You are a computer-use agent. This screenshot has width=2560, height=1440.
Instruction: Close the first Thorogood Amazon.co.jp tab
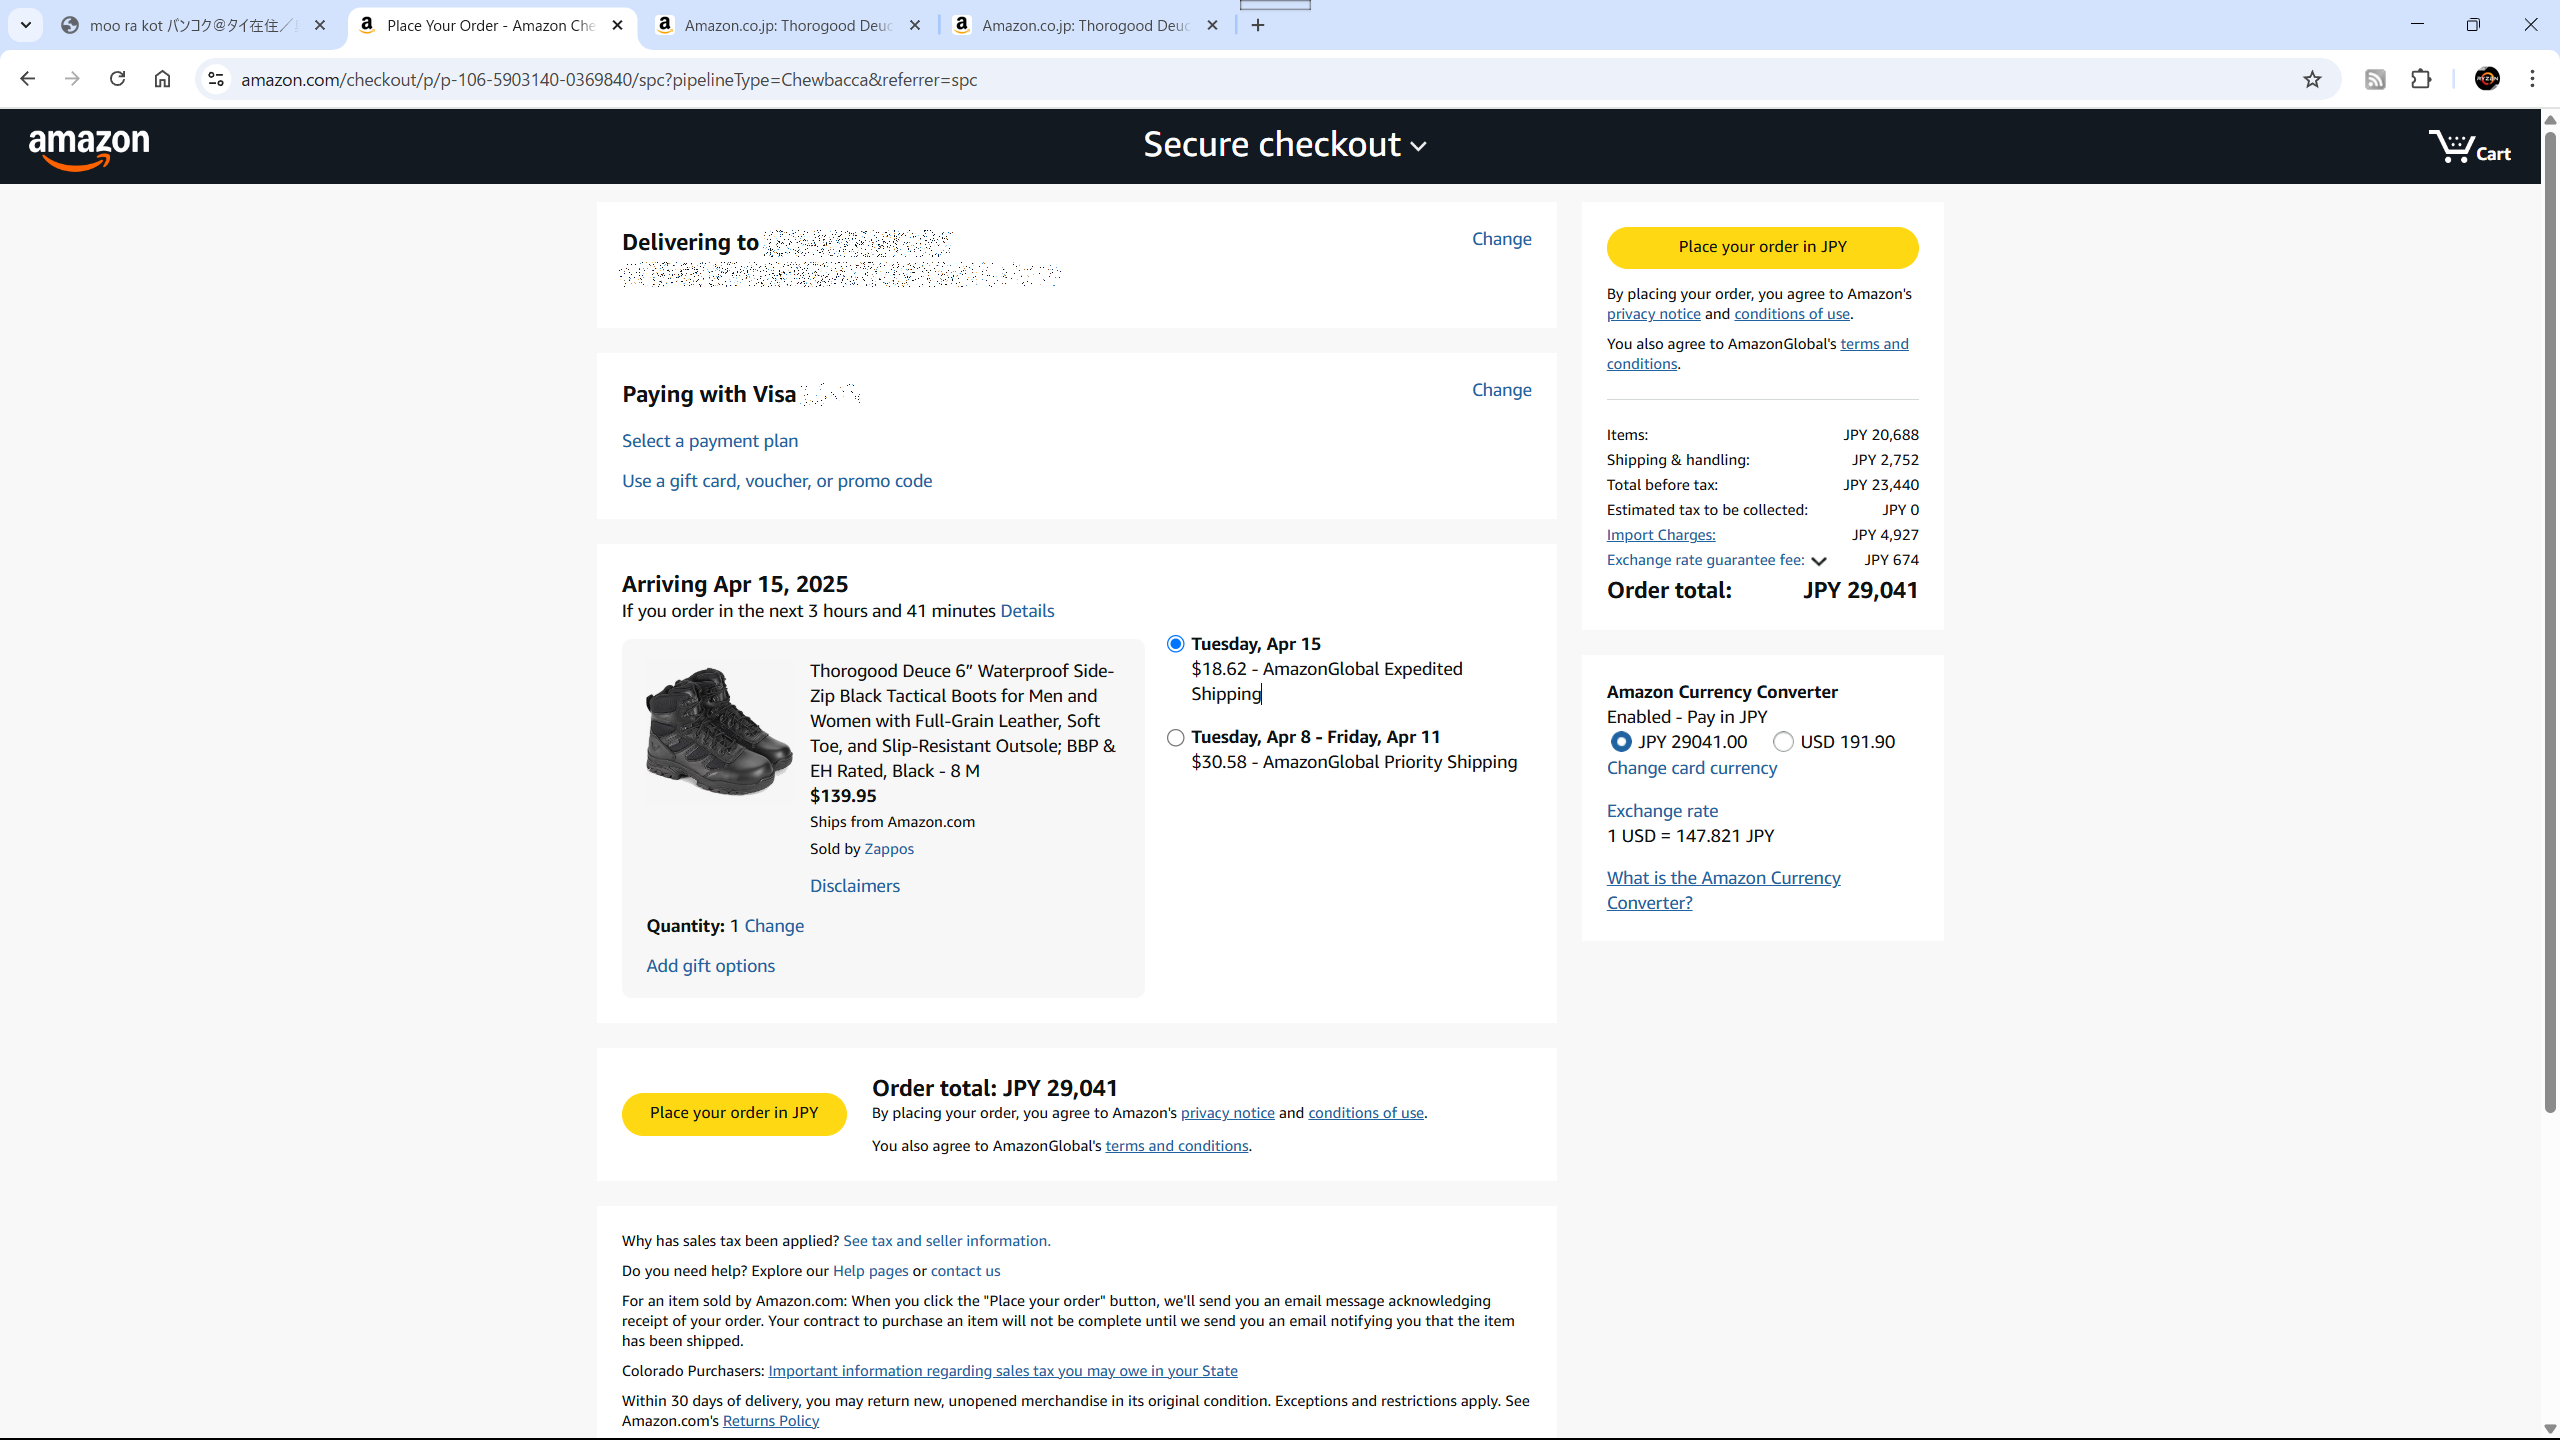914,25
